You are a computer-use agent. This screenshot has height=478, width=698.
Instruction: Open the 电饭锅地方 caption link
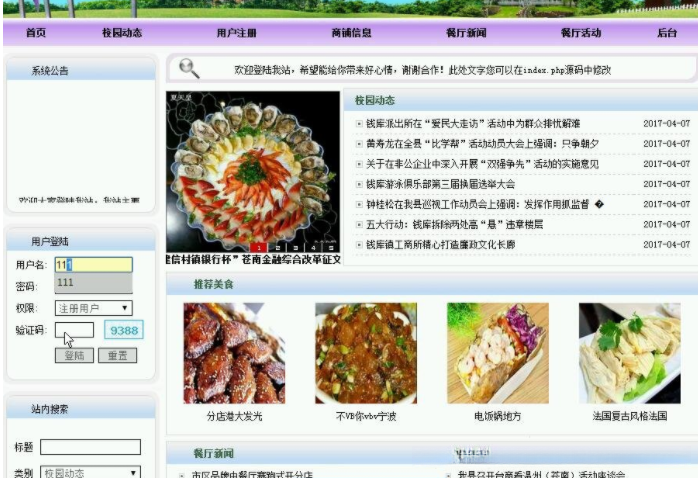(498, 417)
